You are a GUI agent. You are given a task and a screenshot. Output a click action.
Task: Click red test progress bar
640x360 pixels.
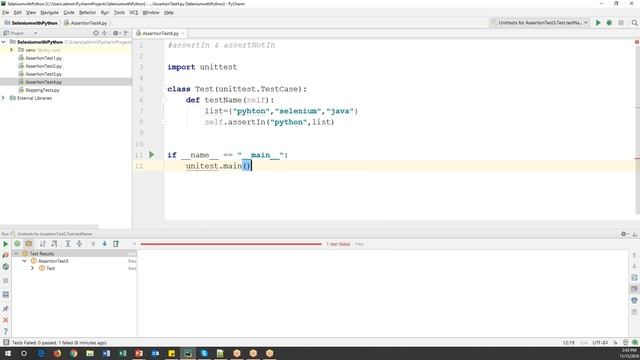tap(231, 244)
